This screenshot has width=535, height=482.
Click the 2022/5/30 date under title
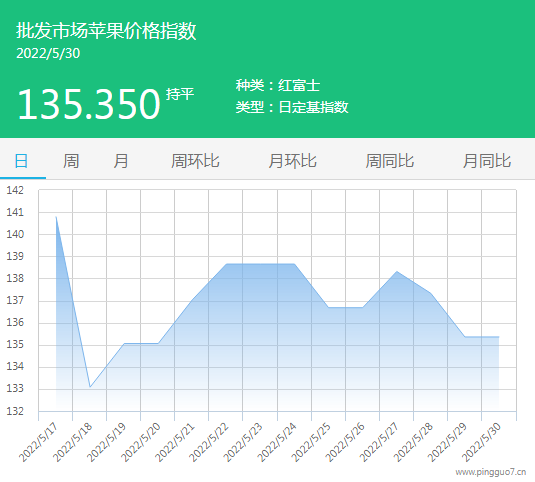tap(48, 53)
